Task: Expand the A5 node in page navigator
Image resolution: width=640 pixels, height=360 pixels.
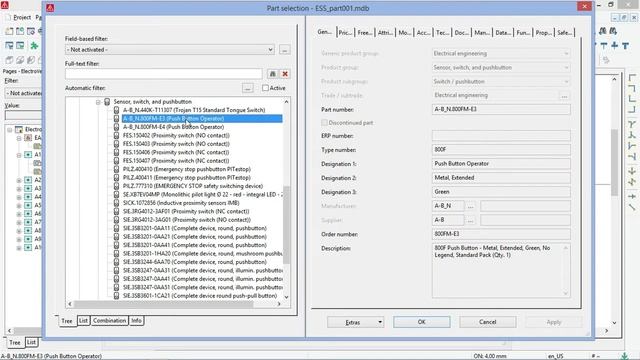Action: [x=19, y=205]
